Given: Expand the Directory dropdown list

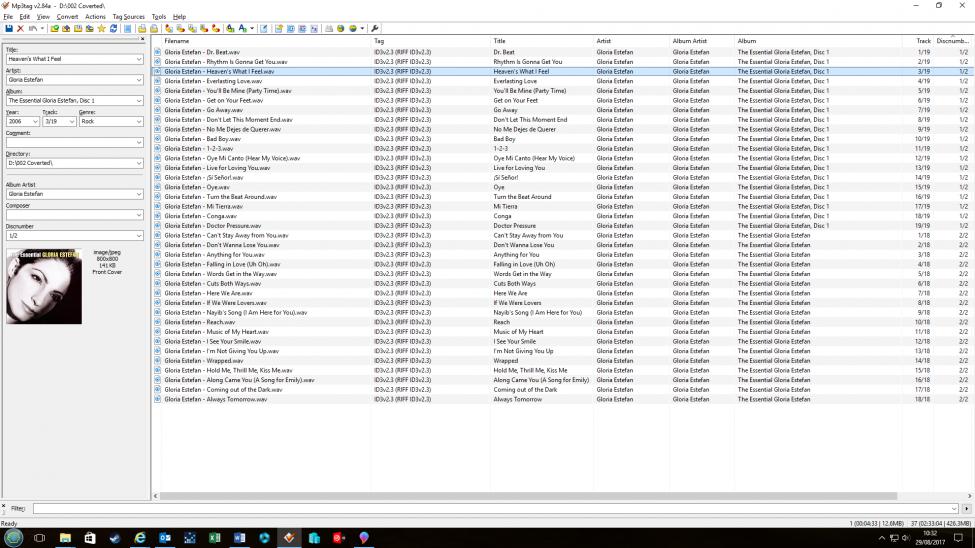Looking at the screenshot, I should [139, 163].
